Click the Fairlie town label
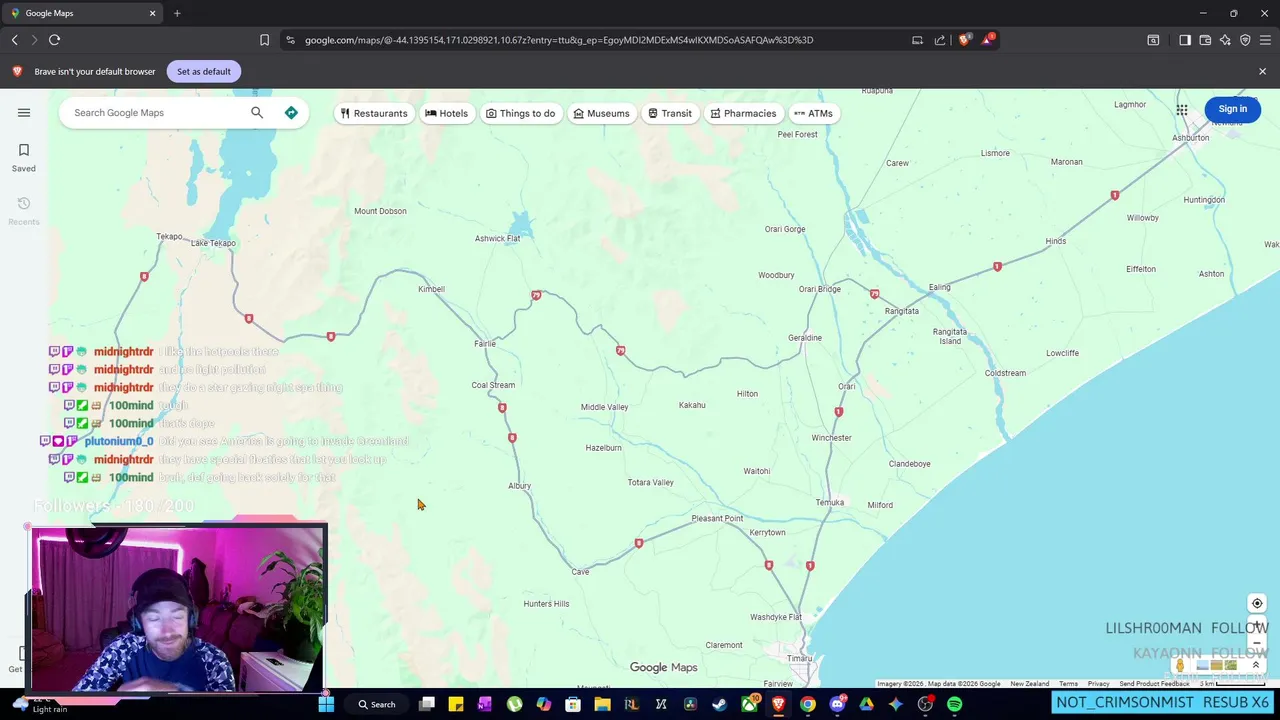1280x720 pixels. pyautogui.click(x=485, y=344)
